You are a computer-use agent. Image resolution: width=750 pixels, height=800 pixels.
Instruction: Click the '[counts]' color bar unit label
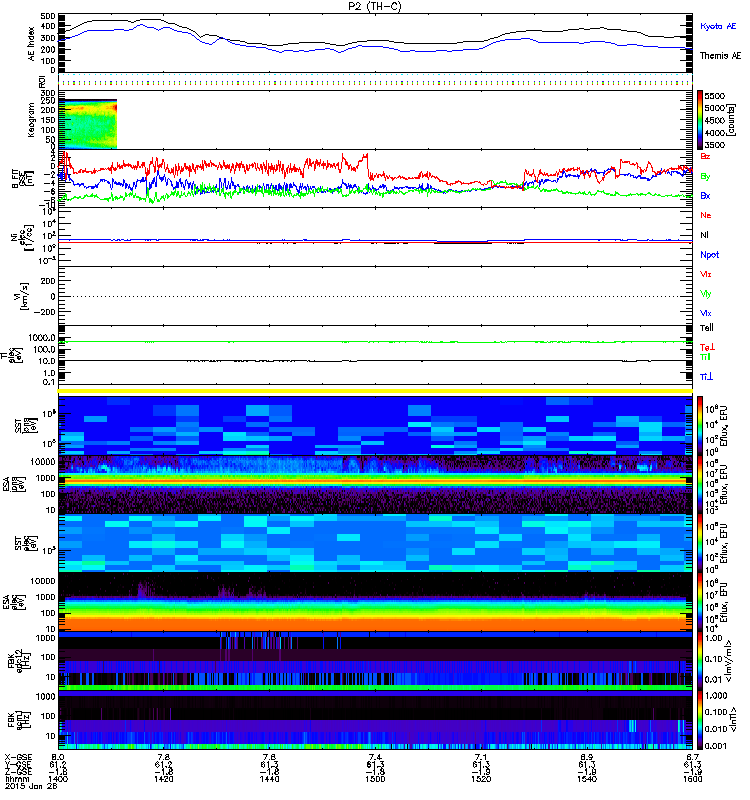(732, 120)
